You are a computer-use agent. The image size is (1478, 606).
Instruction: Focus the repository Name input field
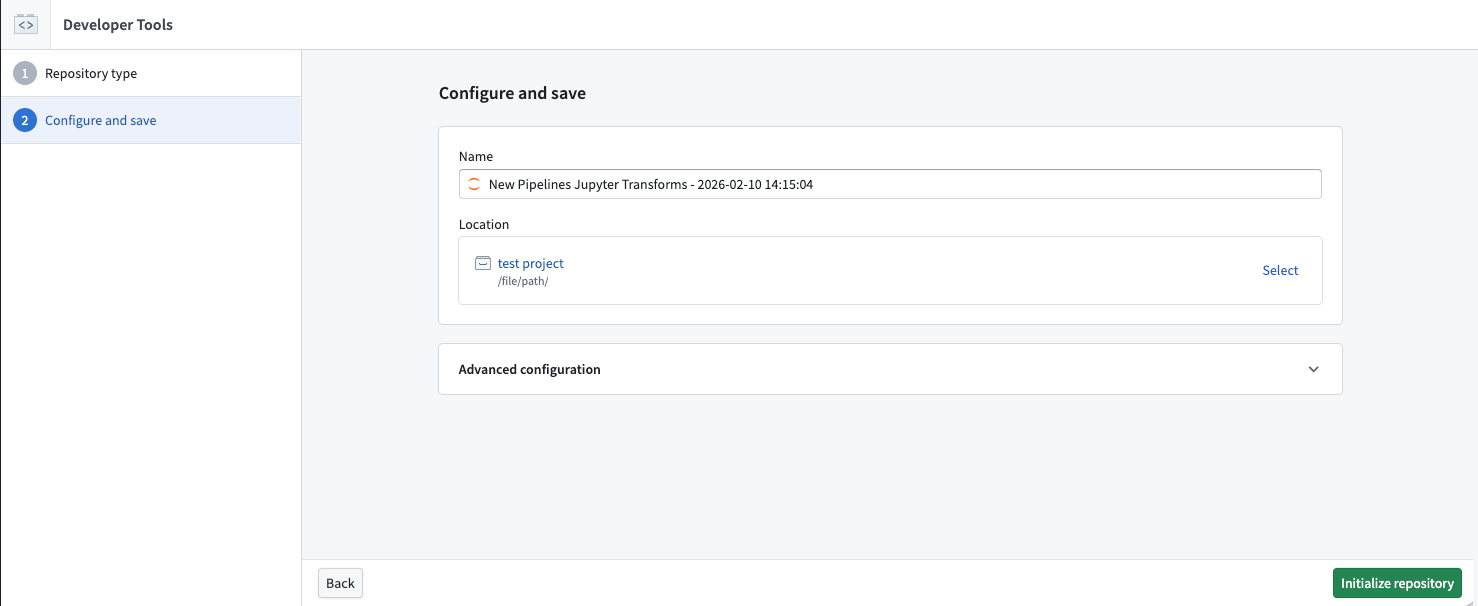(890, 184)
